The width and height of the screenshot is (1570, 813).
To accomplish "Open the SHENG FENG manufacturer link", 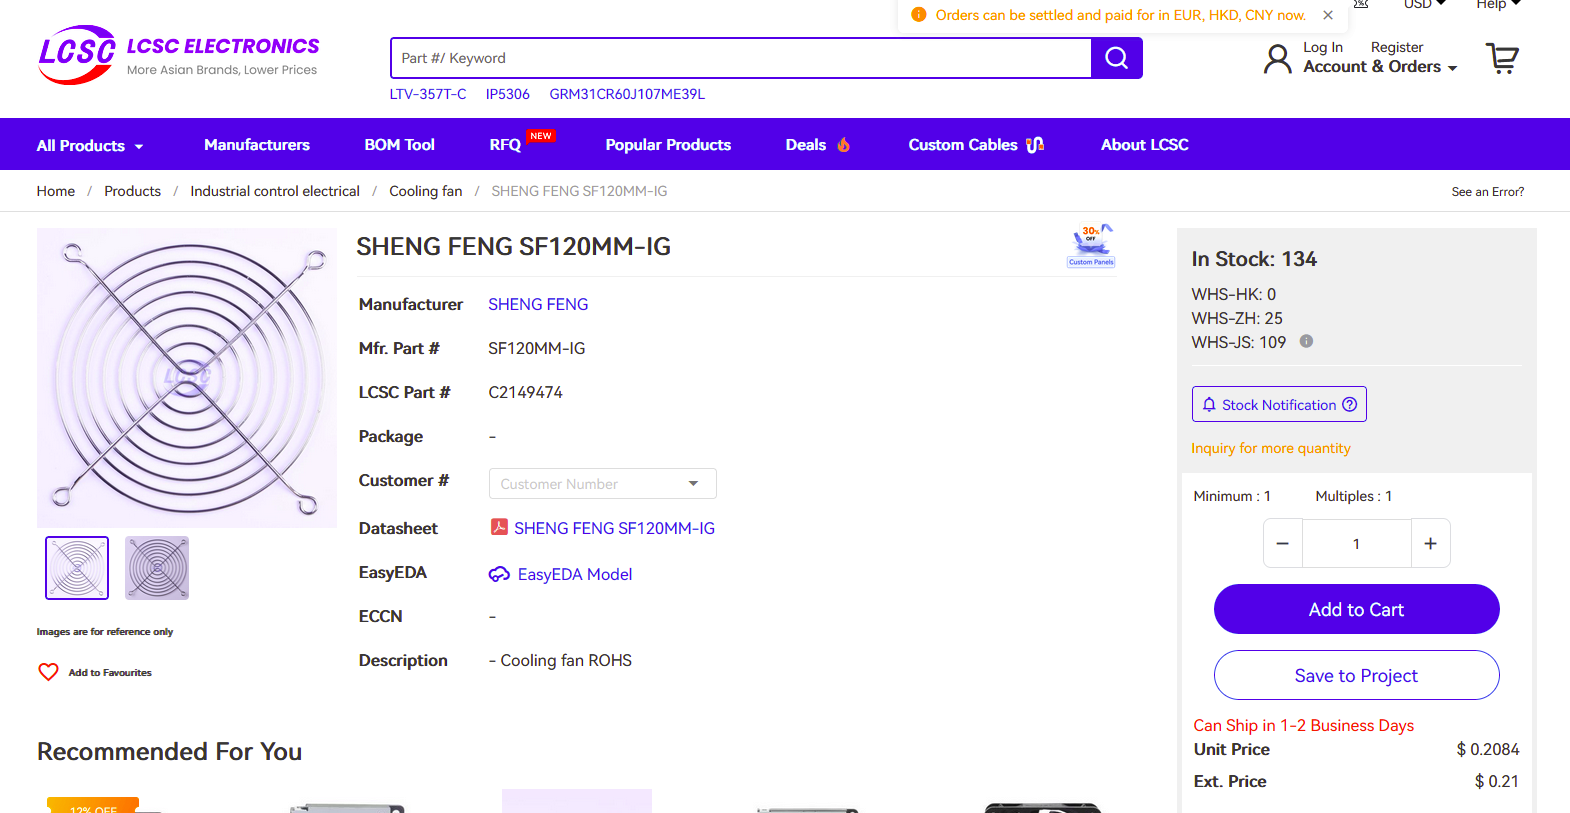I will click(538, 304).
